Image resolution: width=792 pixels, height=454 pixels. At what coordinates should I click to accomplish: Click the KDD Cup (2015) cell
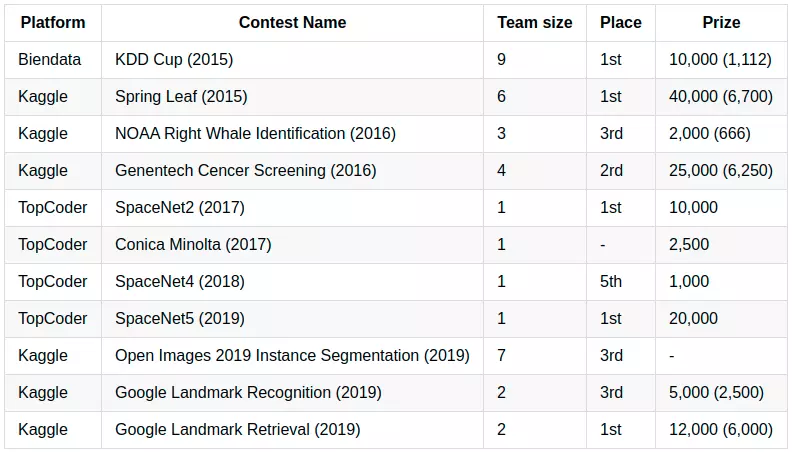174,60
